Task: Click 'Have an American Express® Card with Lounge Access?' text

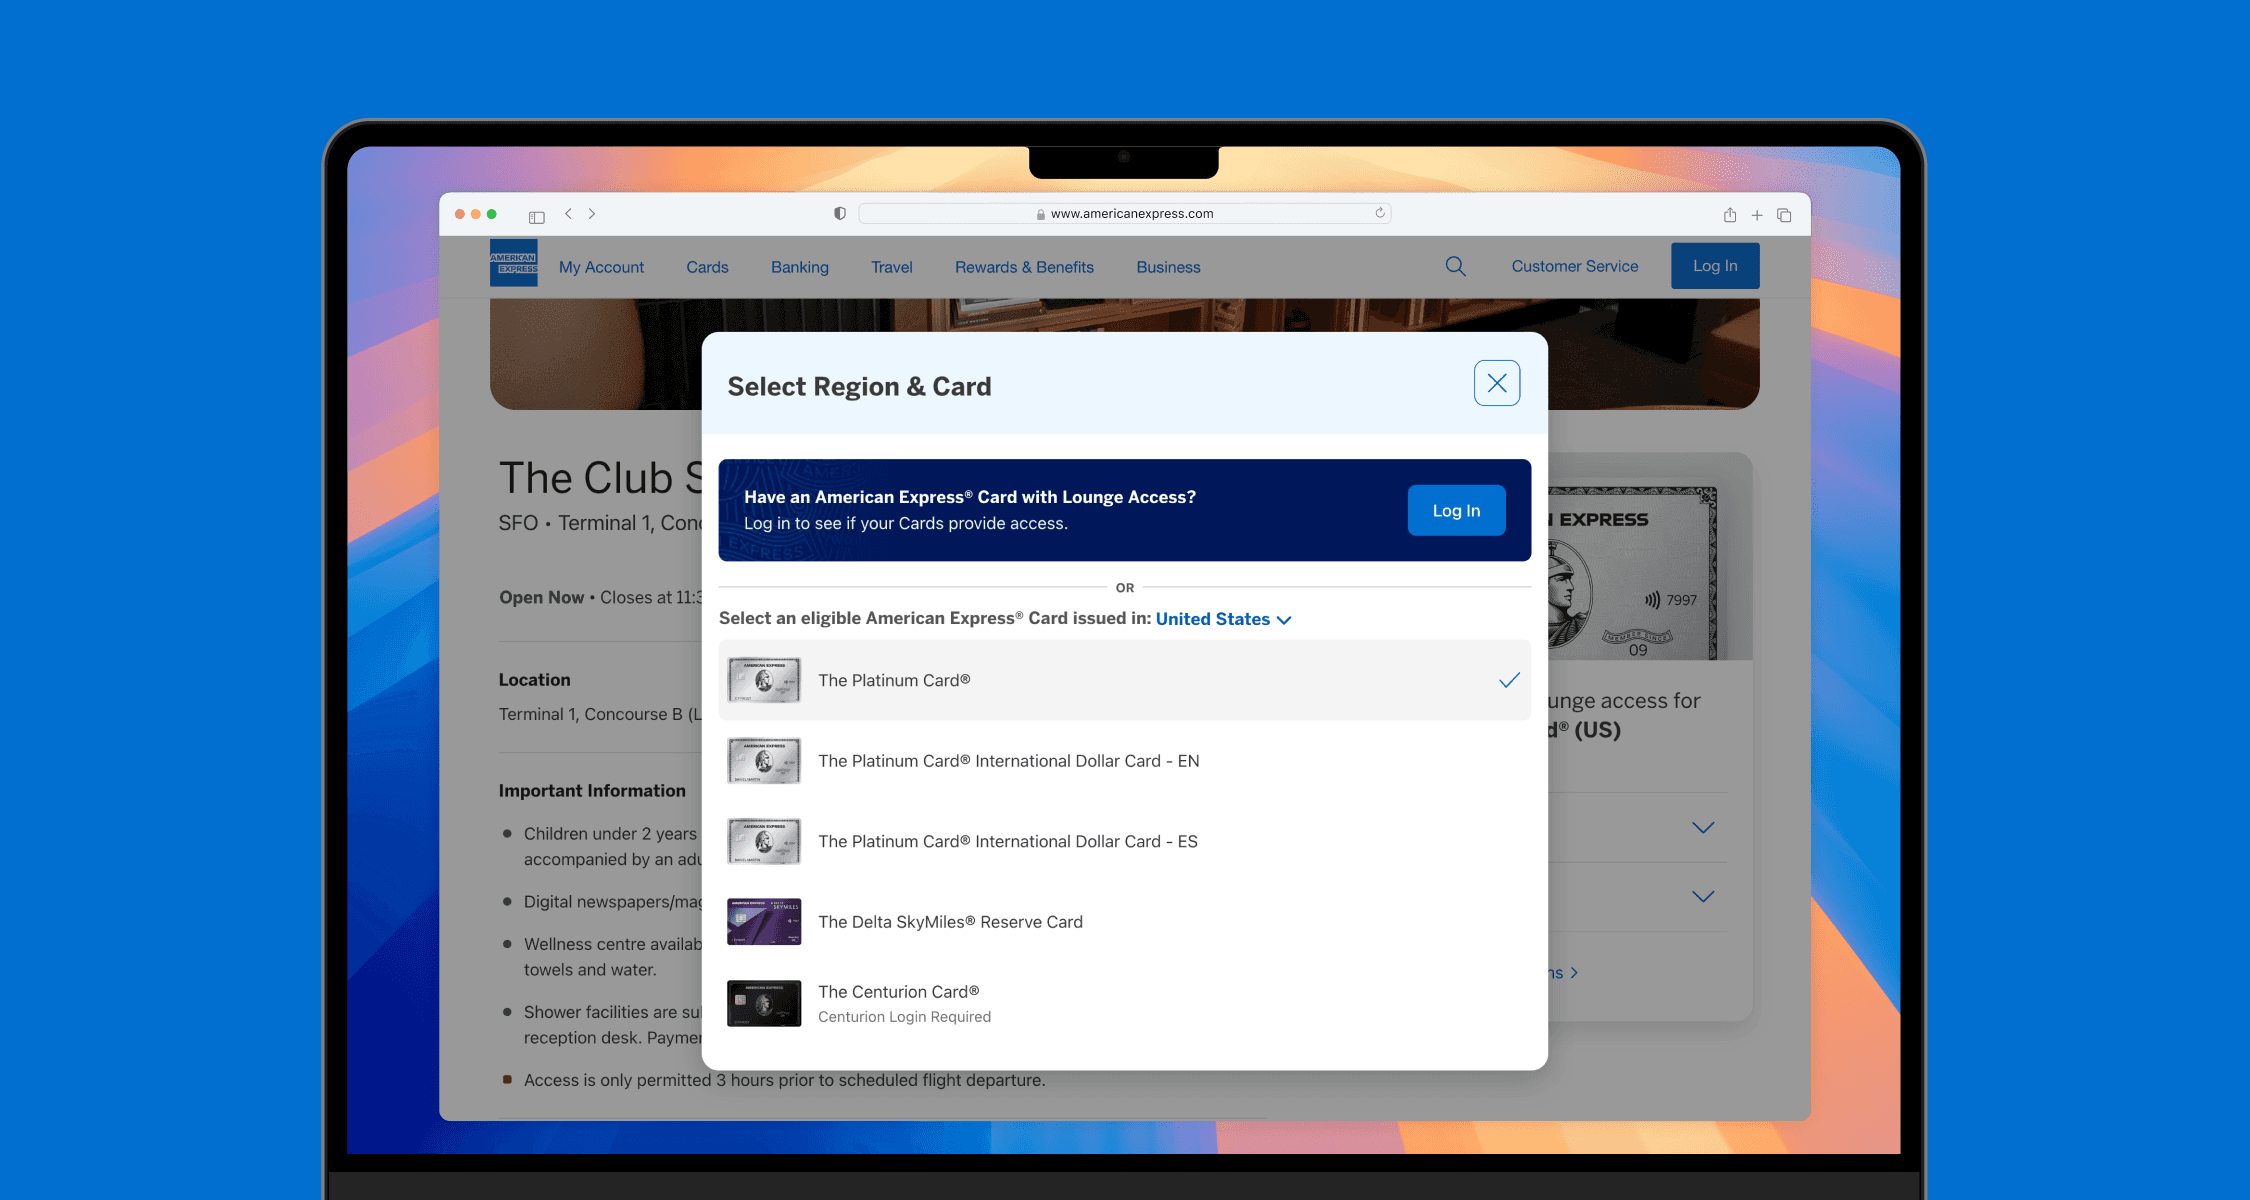Action: tap(970, 497)
